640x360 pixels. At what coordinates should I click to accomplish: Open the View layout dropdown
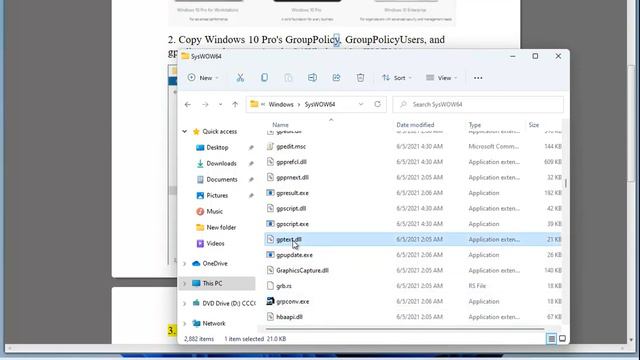click(442, 78)
